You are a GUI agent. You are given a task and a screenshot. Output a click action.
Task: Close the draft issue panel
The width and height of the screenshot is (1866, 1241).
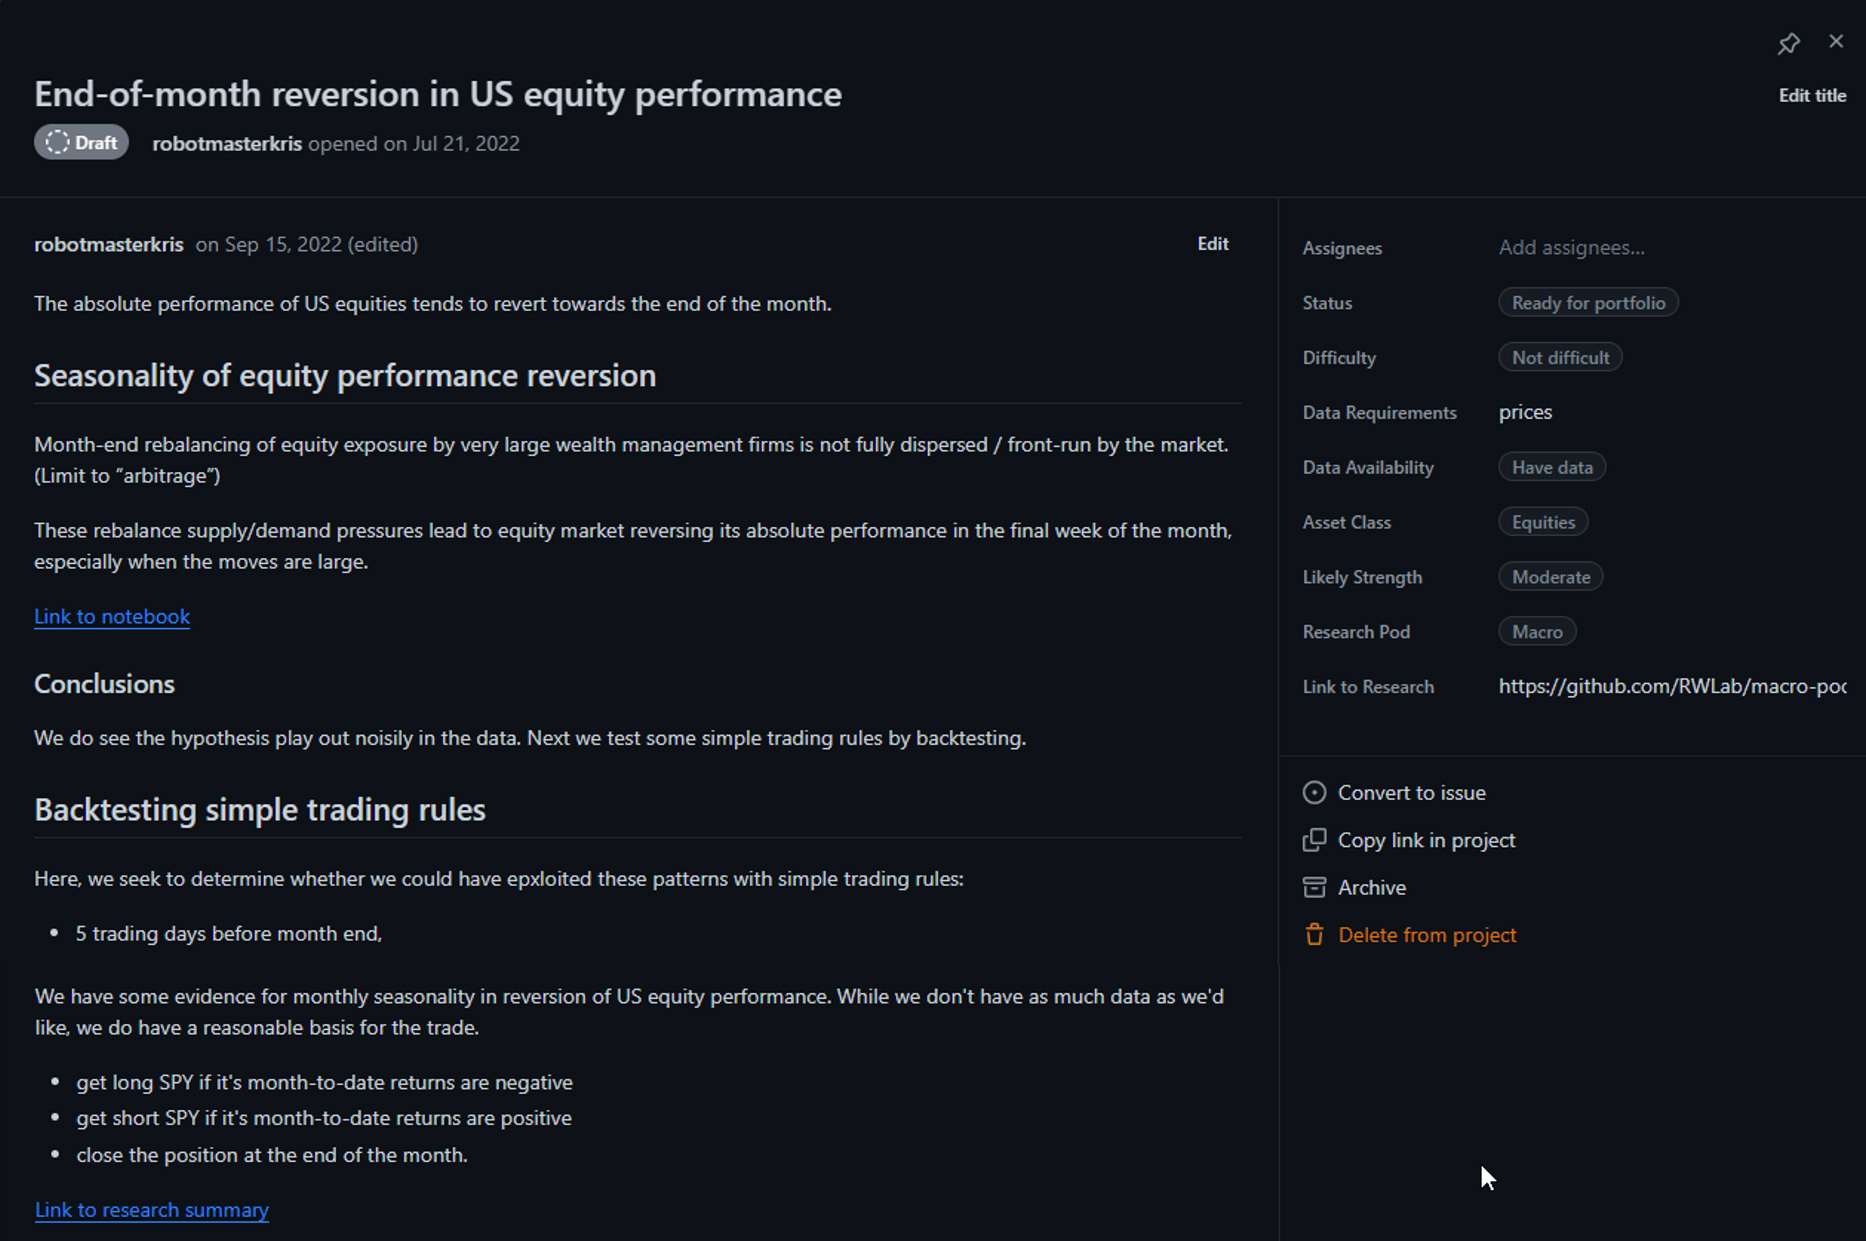pos(1836,42)
